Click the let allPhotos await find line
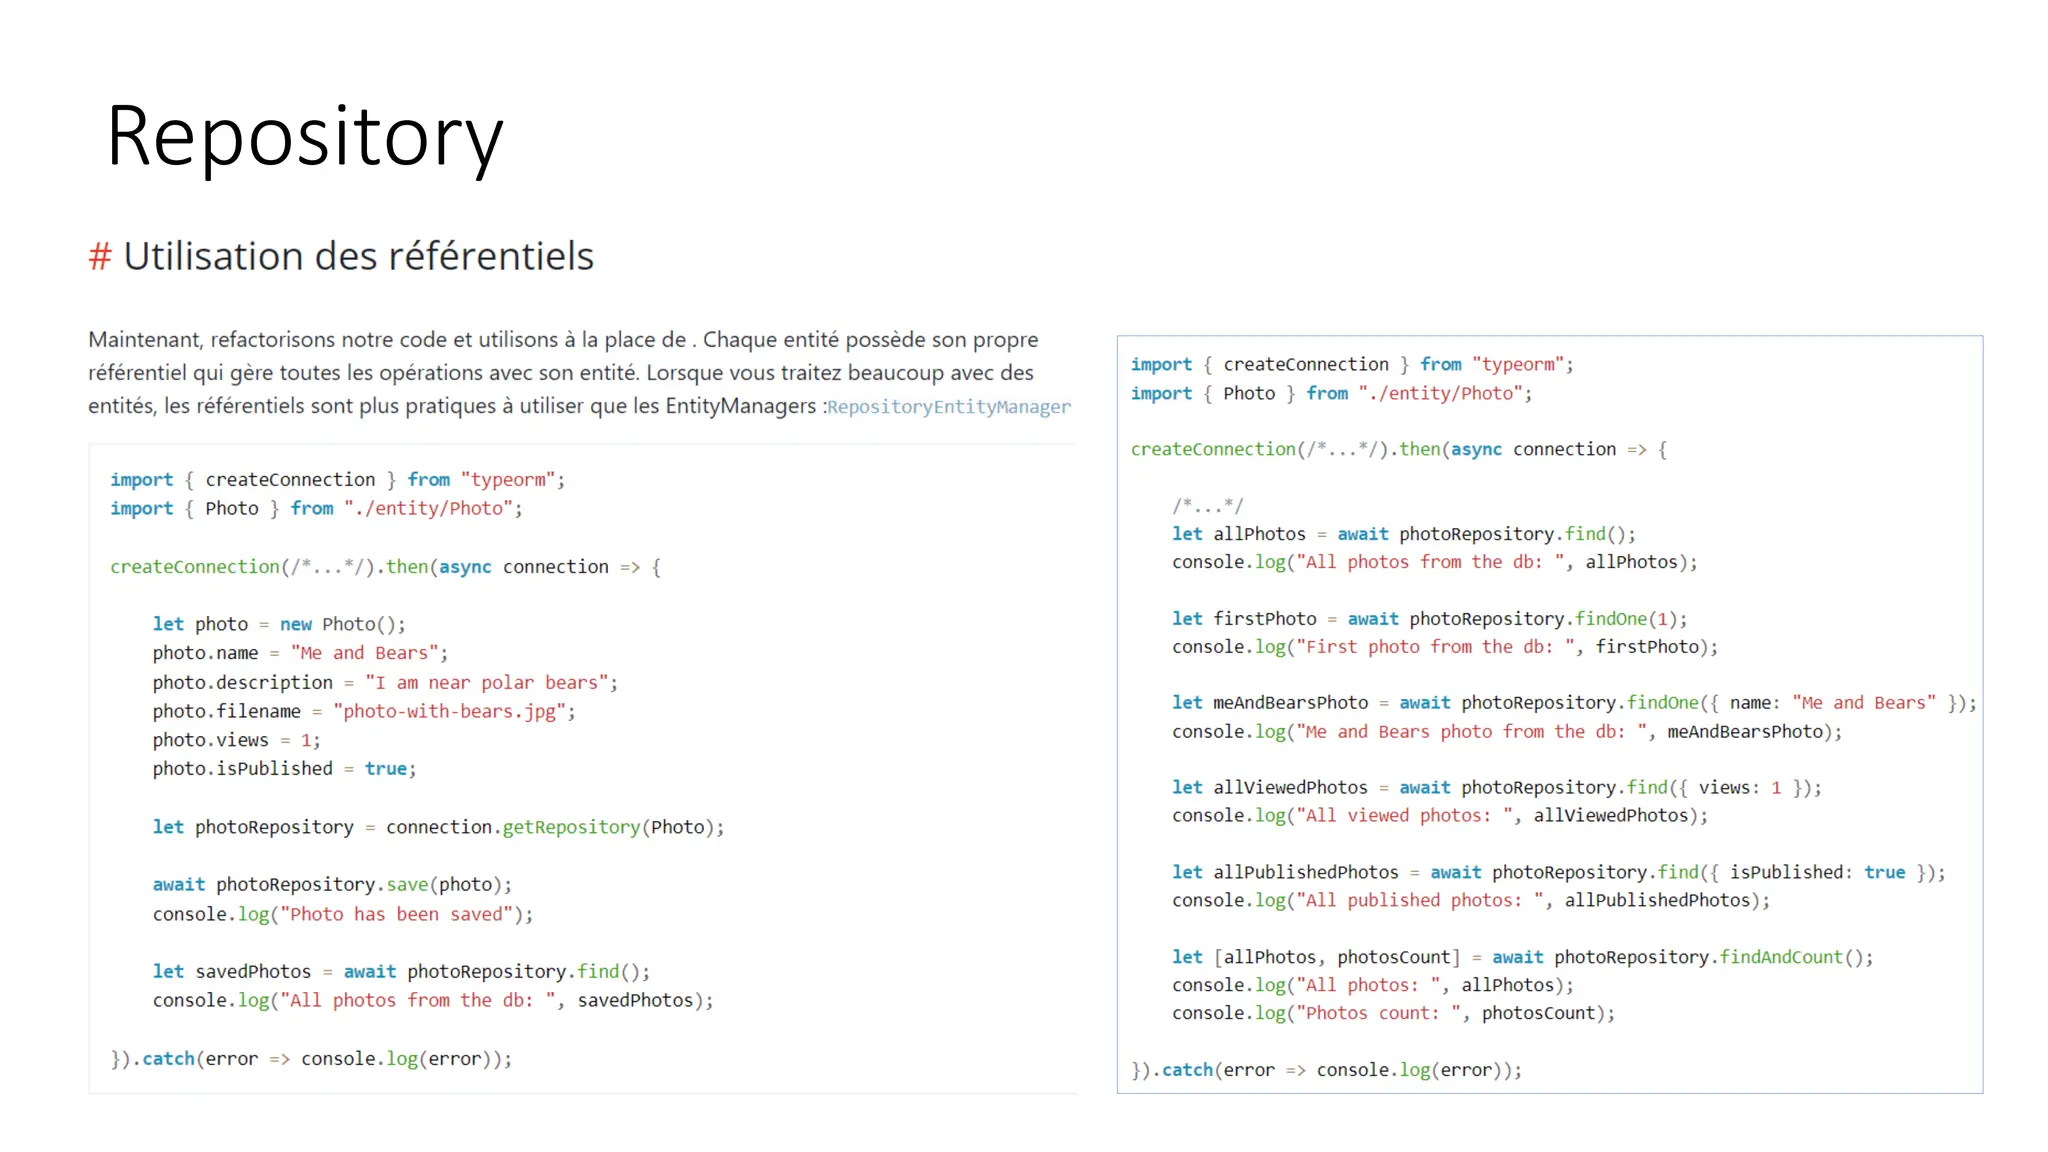This screenshot has width=2048, height=1152. coord(1404,535)
